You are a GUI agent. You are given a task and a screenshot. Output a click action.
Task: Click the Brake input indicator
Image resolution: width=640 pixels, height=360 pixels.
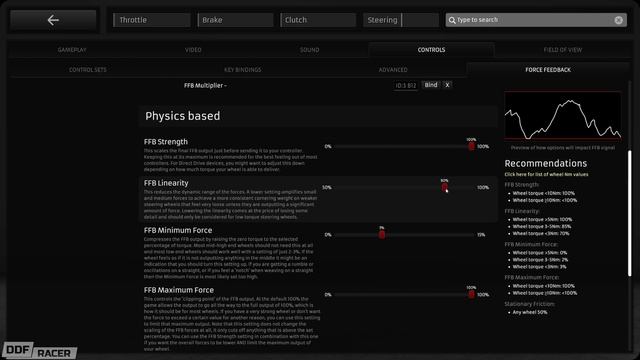pyautogui.click(x=235, y=20)
